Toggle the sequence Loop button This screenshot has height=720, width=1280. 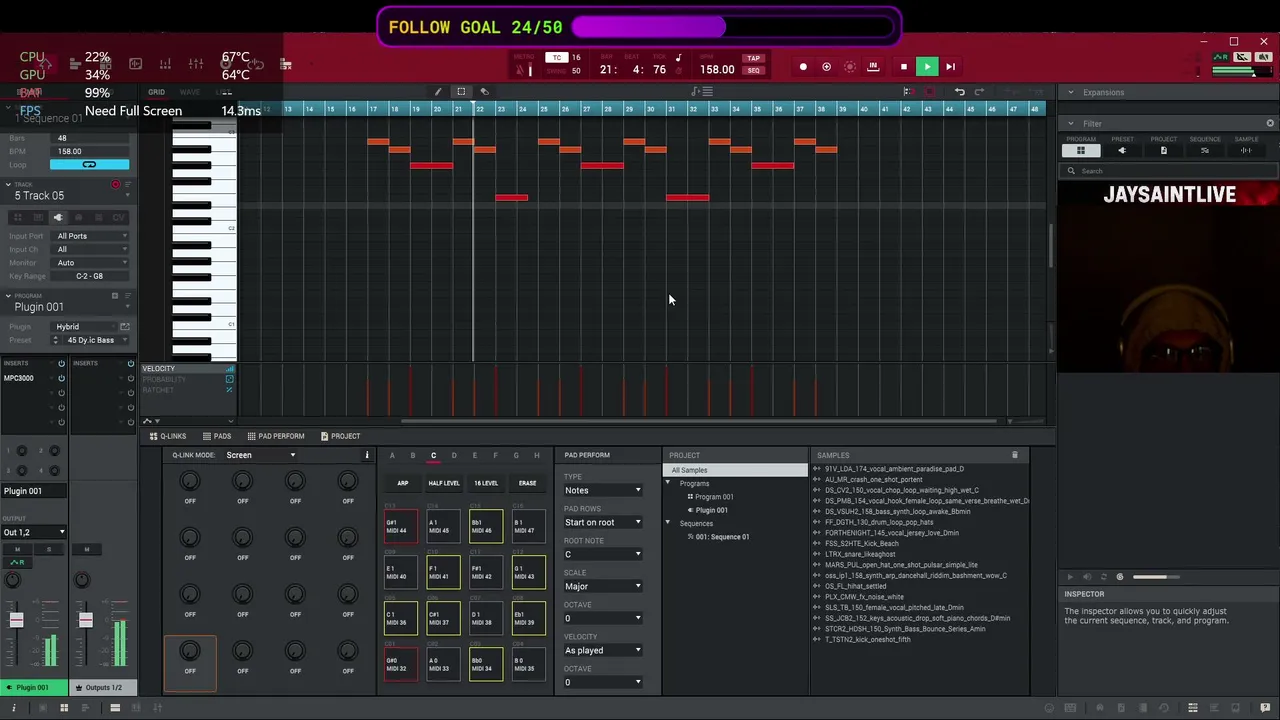(x=89, y=164)
